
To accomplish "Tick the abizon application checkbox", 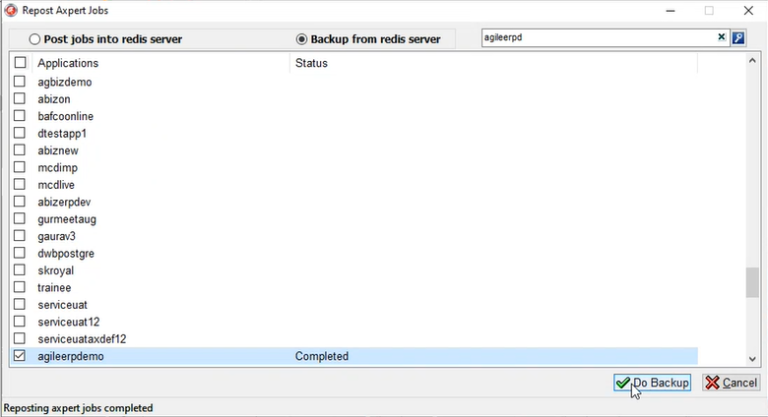I will click(x=20, y=99).
